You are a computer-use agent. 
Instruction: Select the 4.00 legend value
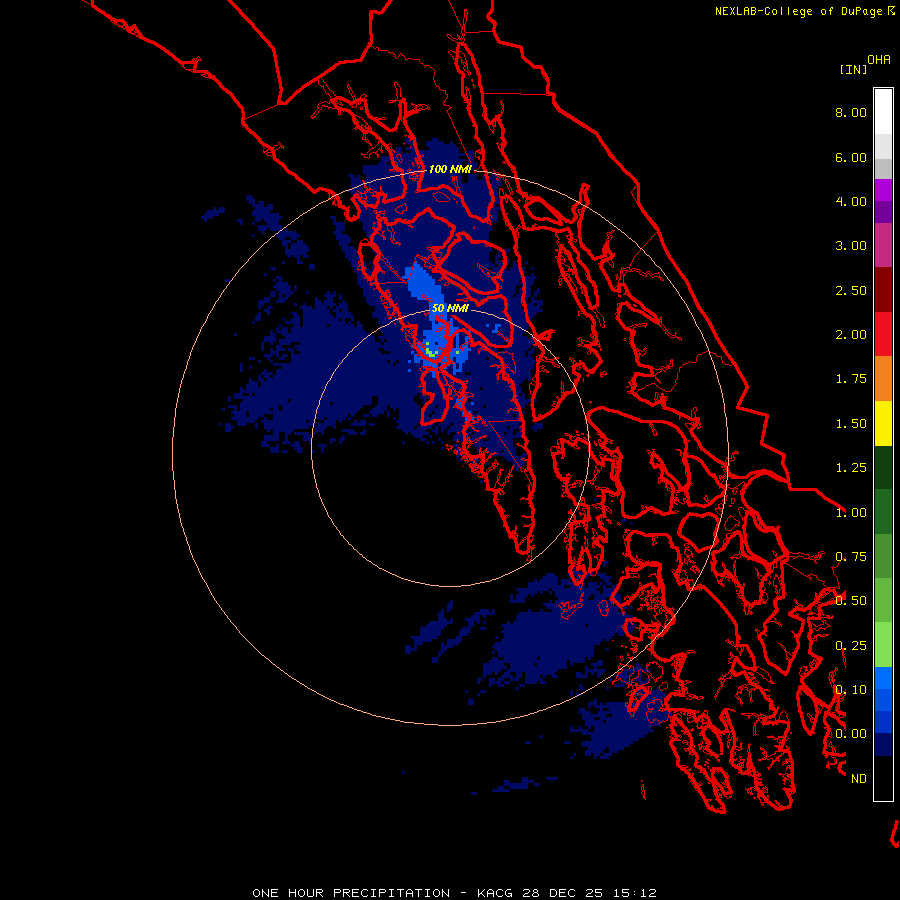(851, 201)
